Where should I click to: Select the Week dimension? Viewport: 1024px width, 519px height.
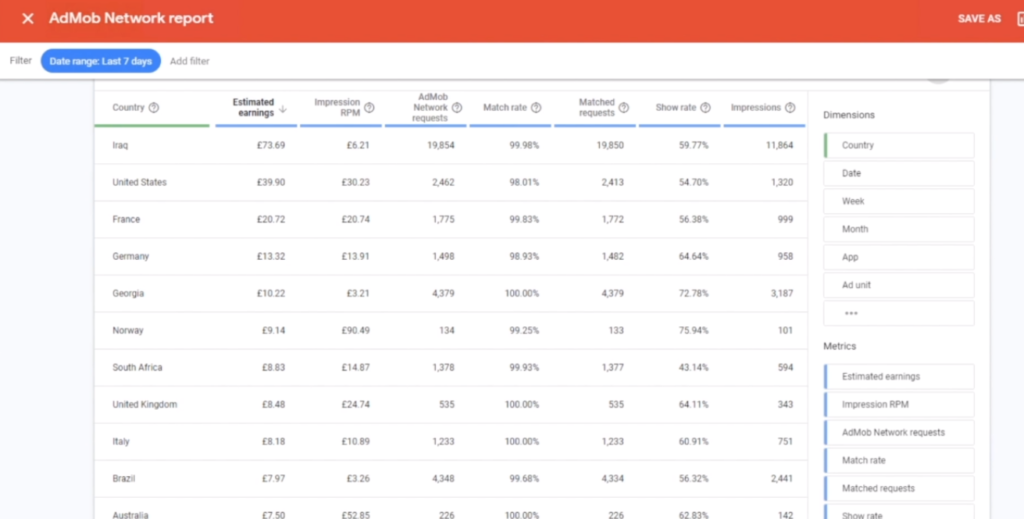pyautogui.click(x=899, y=201)
